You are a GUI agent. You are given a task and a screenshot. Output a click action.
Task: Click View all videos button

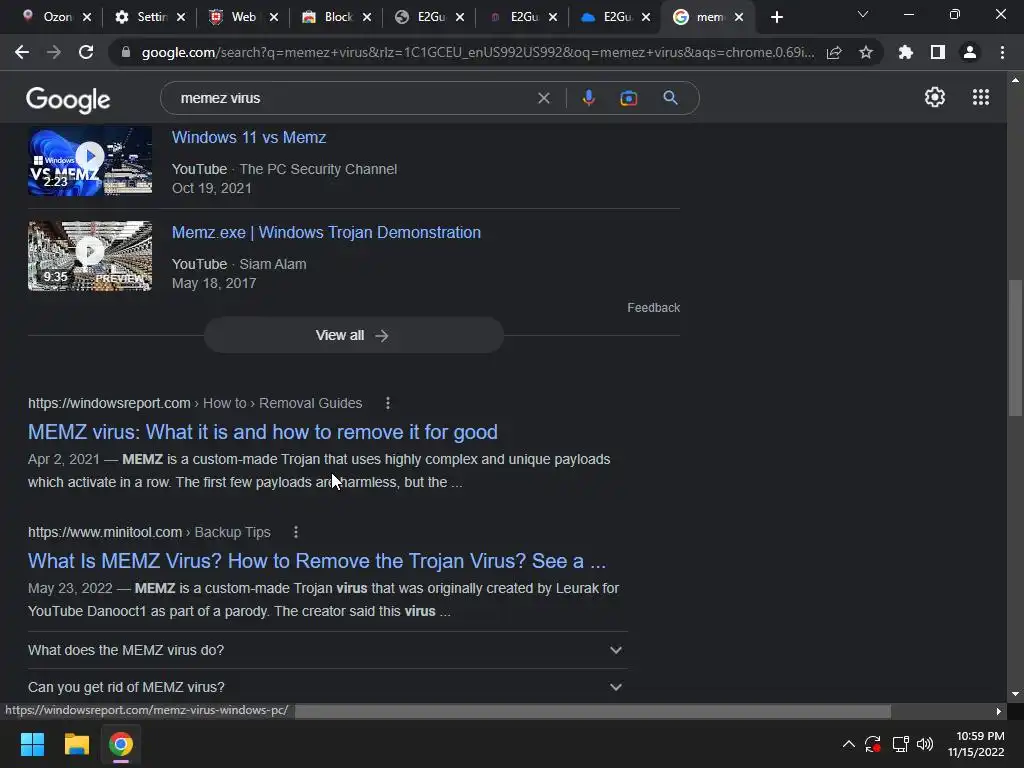(x=353, y=335)
